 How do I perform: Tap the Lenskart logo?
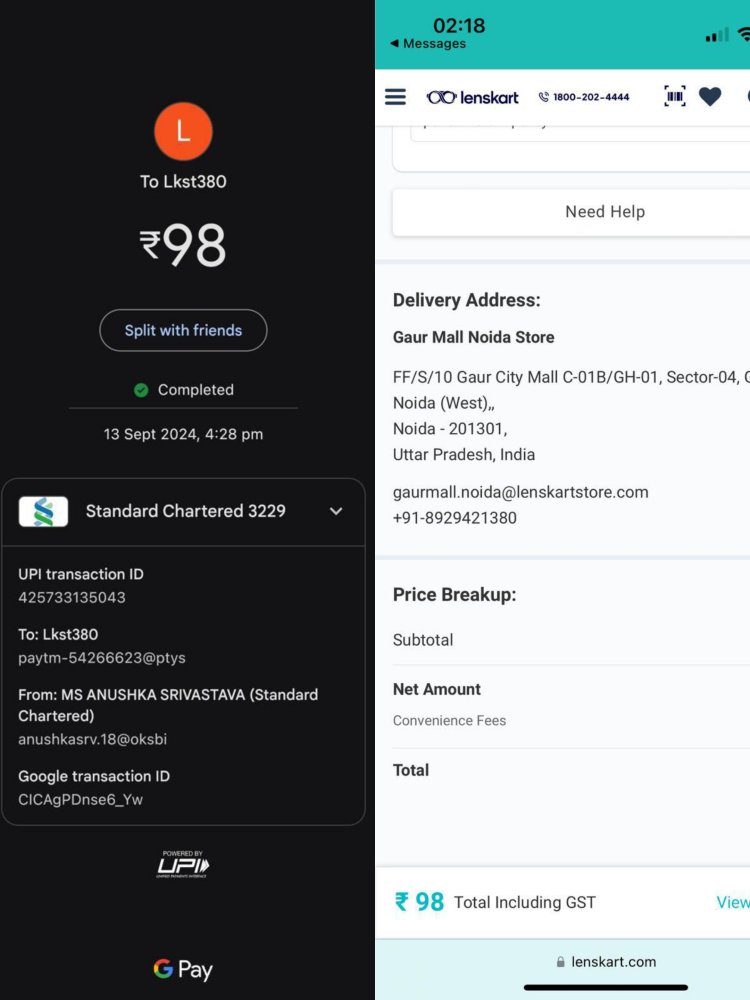[473, 97]
